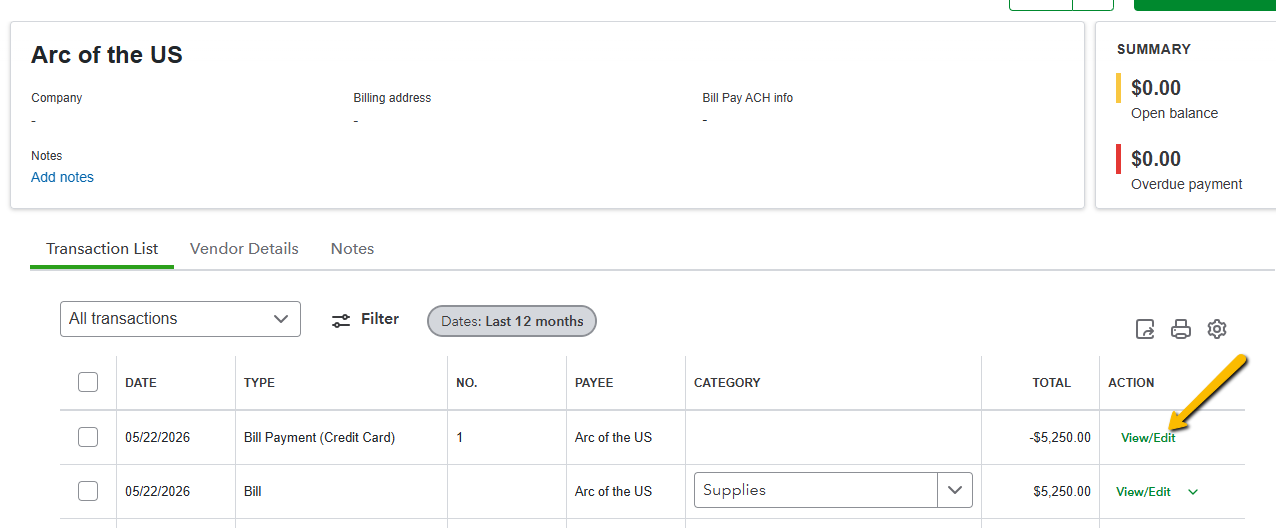Screen dimensions: 1276x528
Task: Click the Dates: Last 12 months chip
Action: pos(512,321)
